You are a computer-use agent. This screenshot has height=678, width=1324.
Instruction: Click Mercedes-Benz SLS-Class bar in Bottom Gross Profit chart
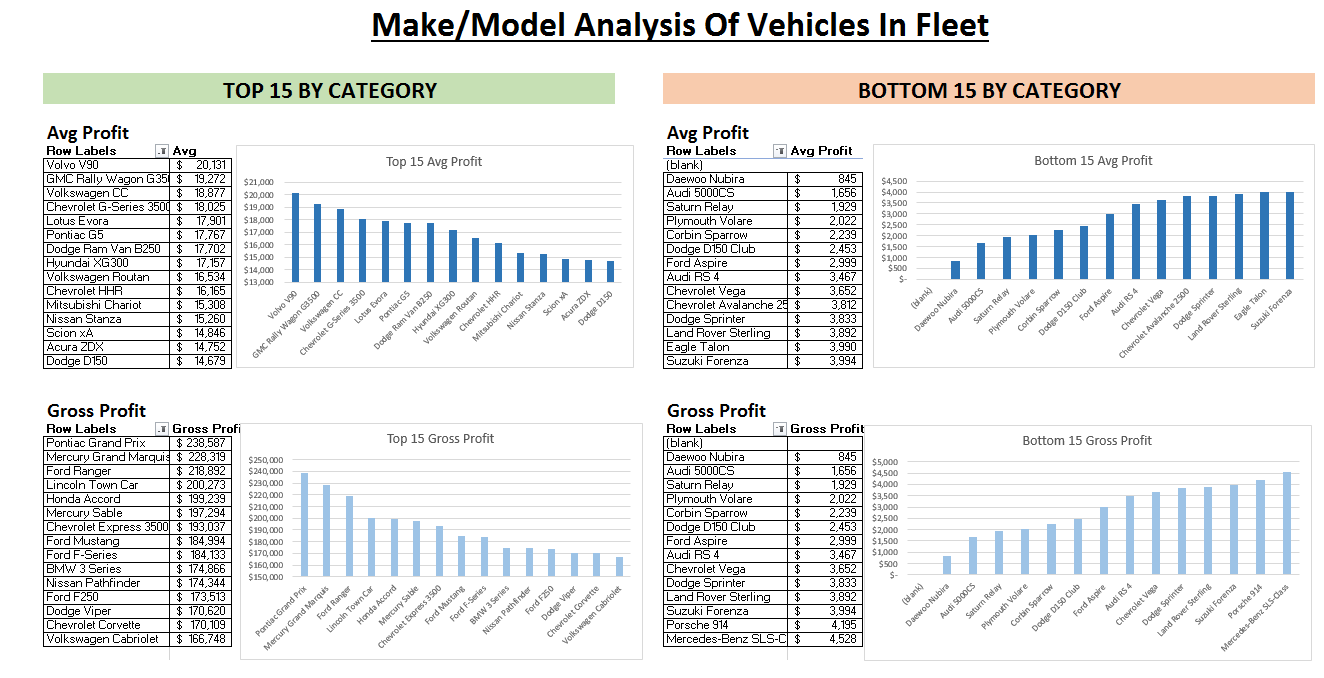(x=1287, y=523)
